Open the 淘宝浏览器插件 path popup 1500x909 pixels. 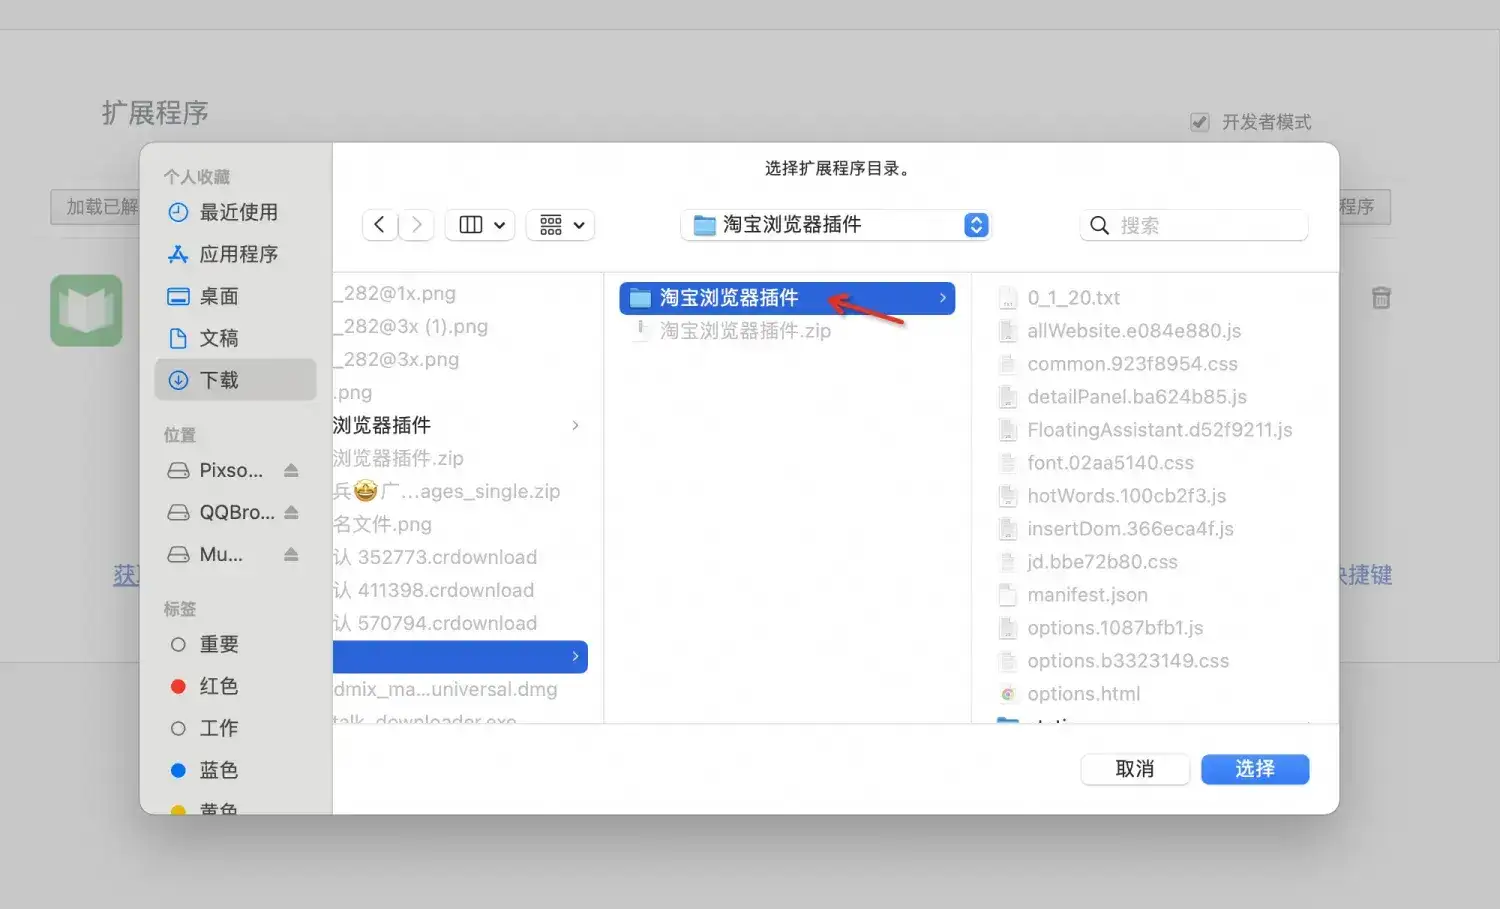pos(835,225)
